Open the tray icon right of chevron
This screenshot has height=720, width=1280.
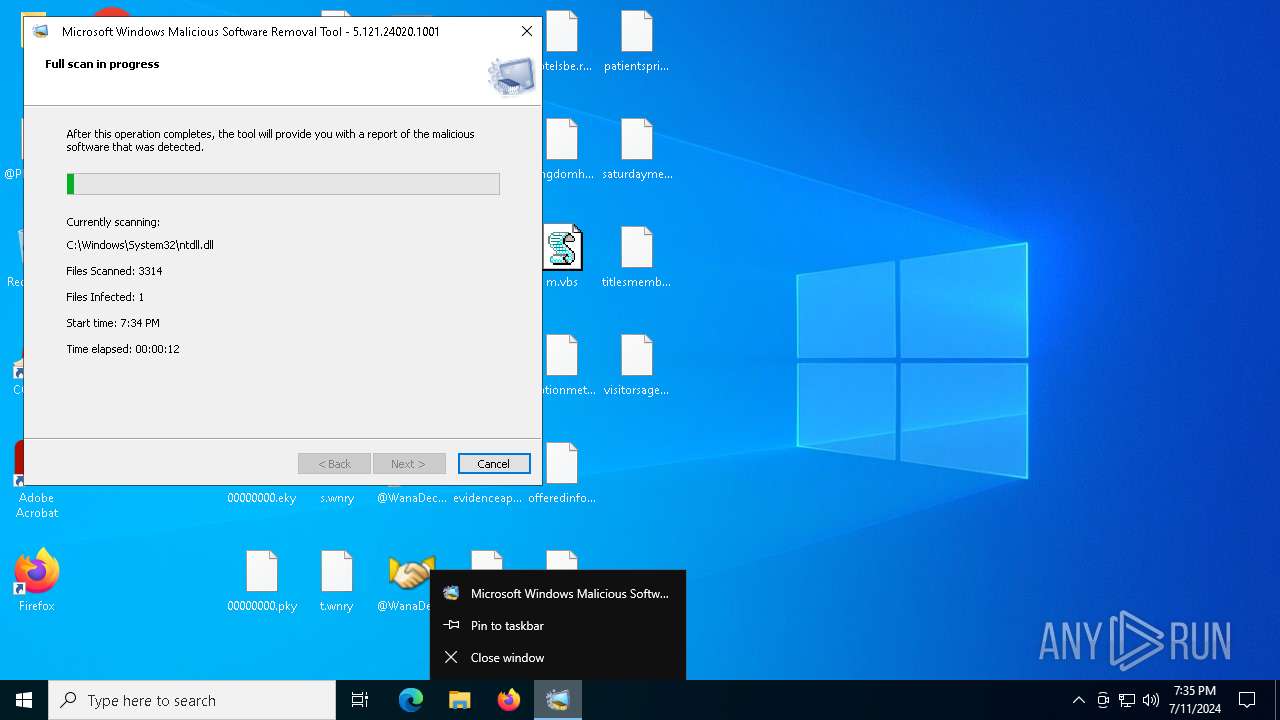coord(1103,700)
